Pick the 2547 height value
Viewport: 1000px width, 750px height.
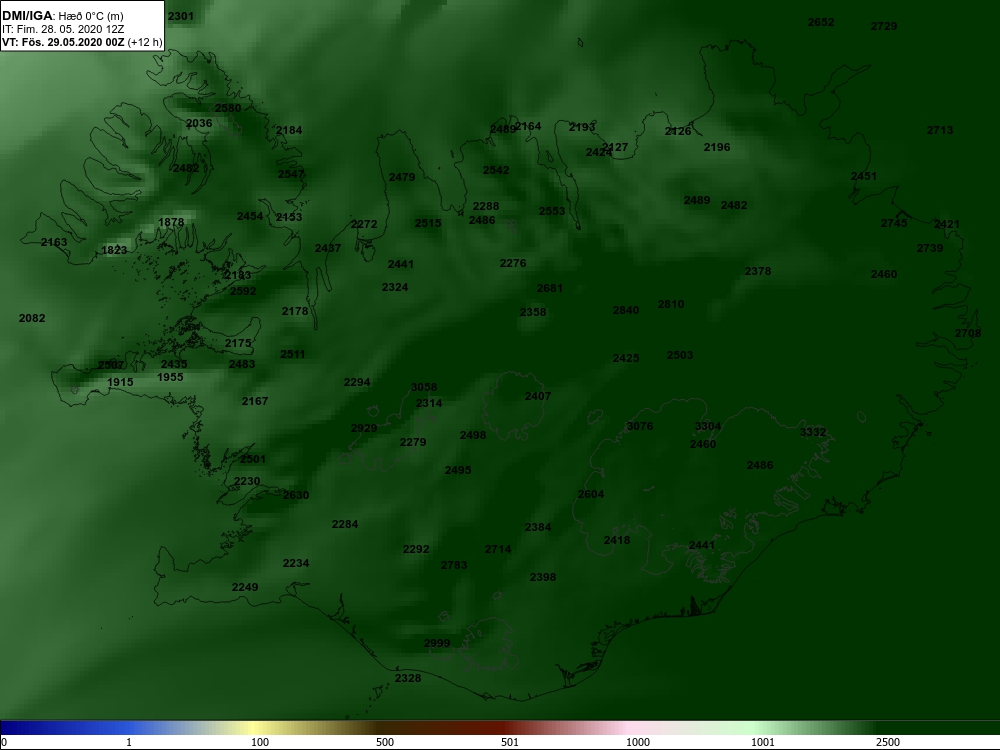pos(291,174)
